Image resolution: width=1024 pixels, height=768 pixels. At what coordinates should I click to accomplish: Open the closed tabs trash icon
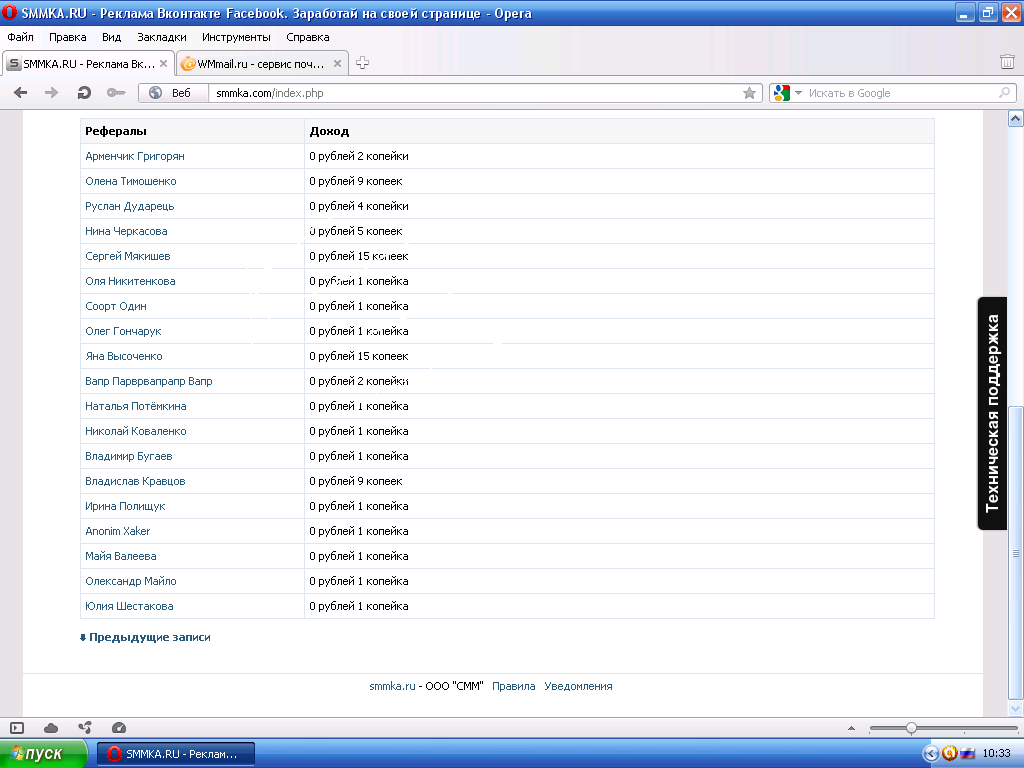click(1007, 63)
